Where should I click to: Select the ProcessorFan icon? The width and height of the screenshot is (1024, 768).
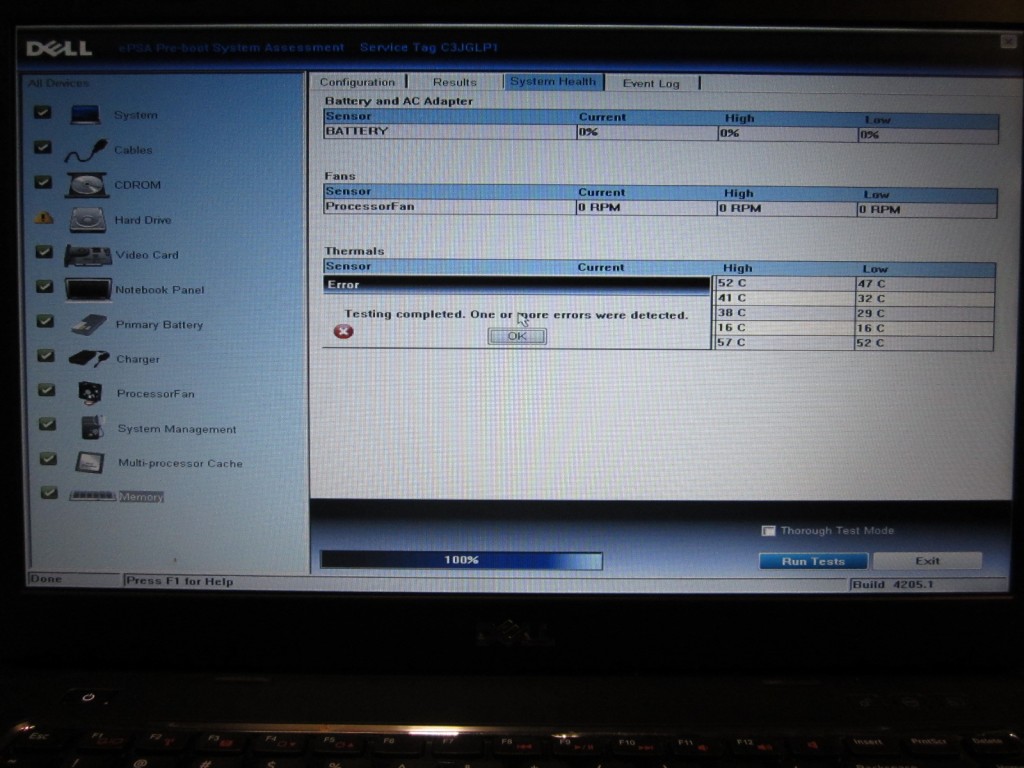(90, 393)
